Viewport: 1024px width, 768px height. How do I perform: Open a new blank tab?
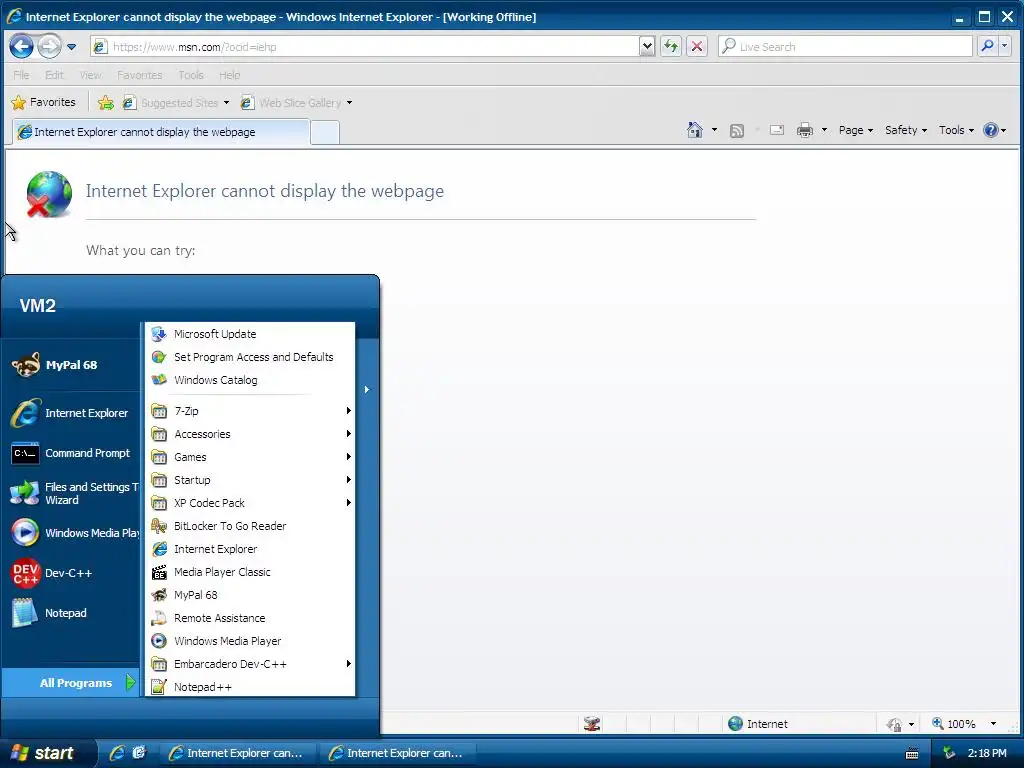point(325,133)
